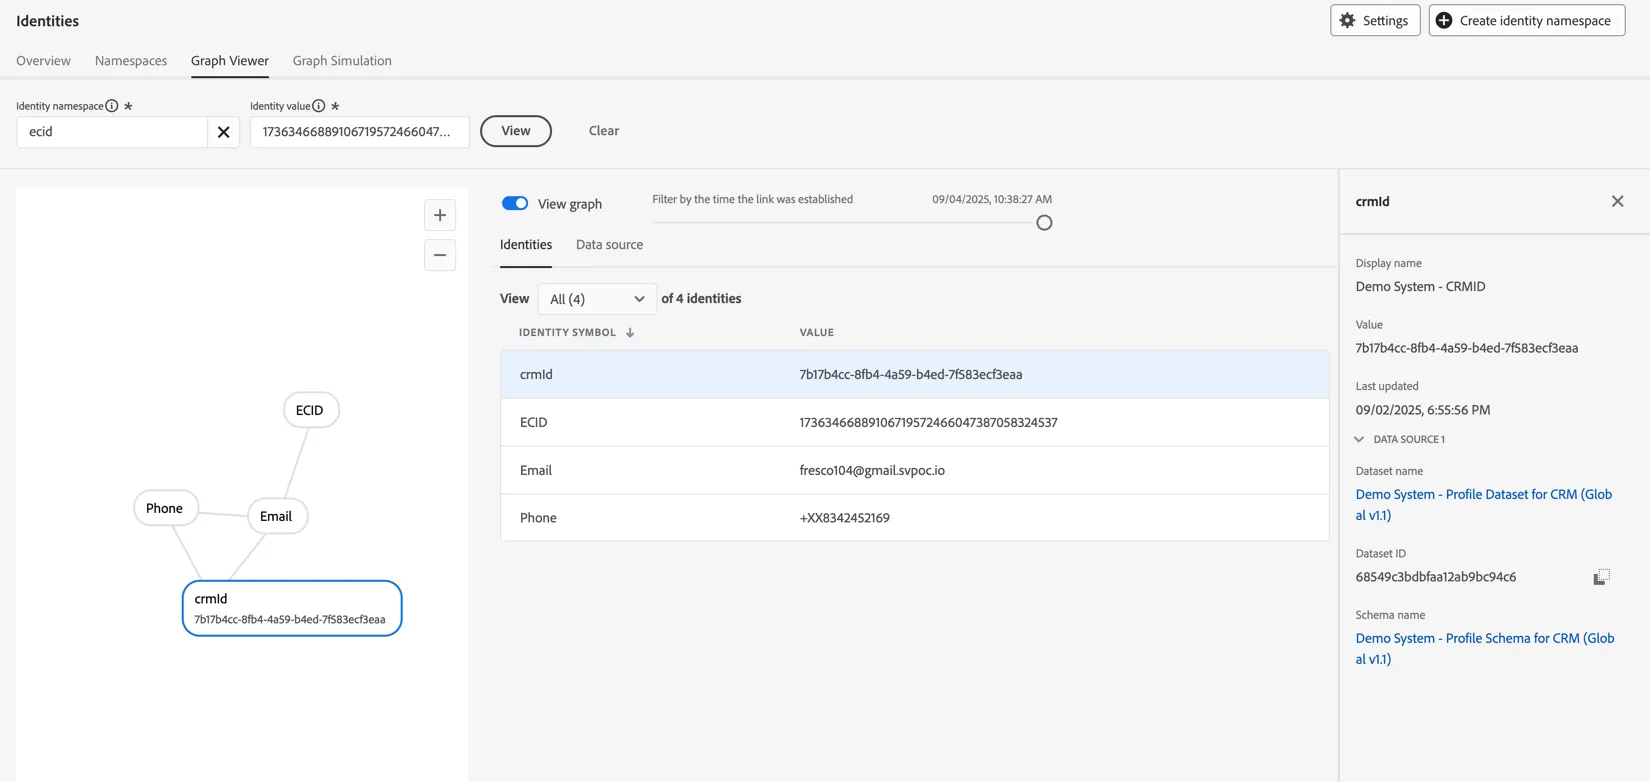Select the Phone node in the graph
Viewport: 1650px width, 782px height.
click(x=166, y=508)
